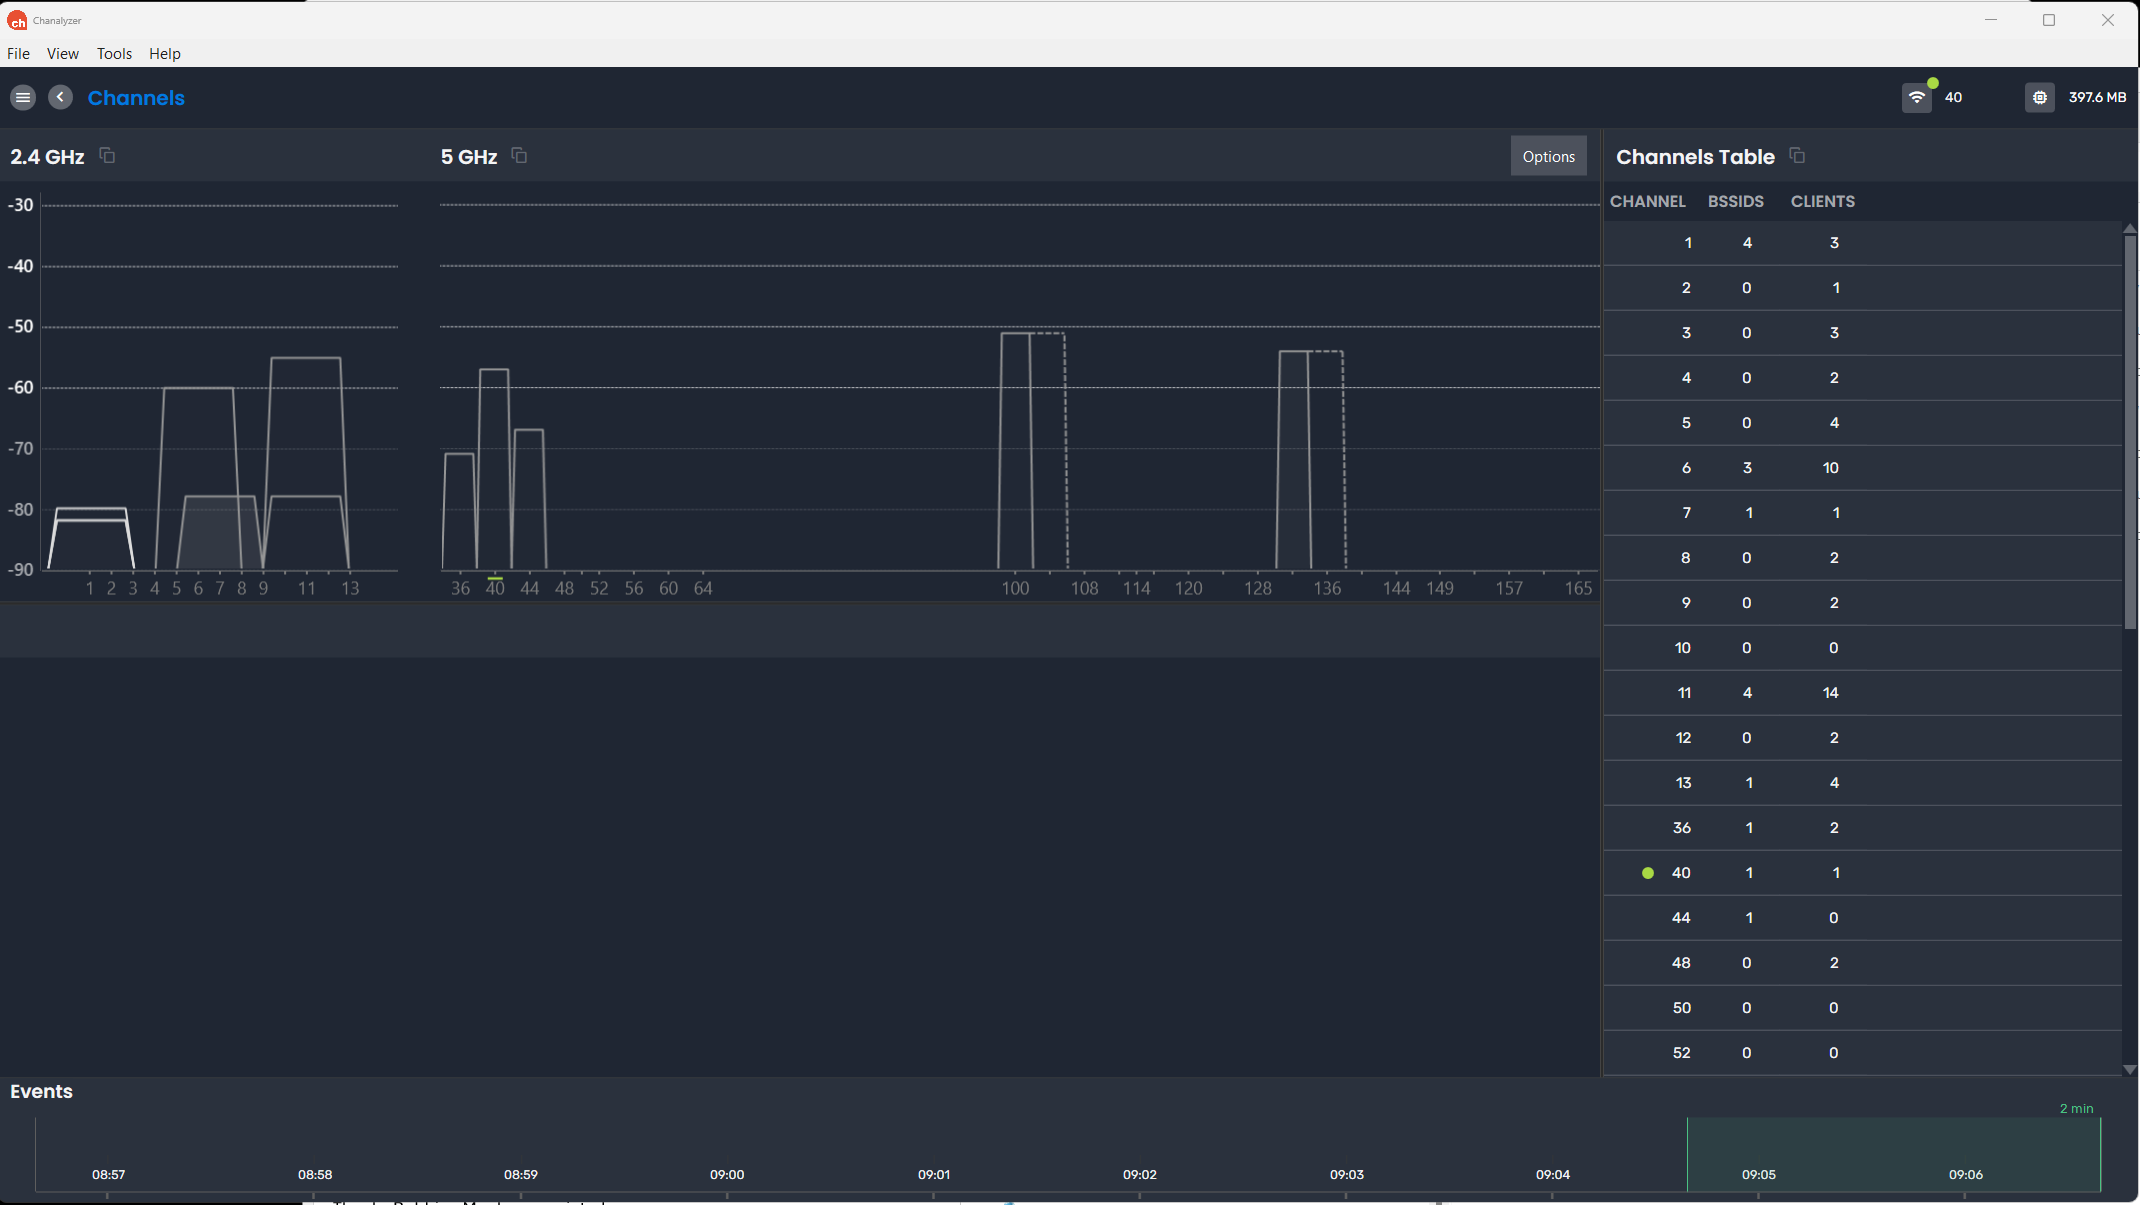Sort table by BSSIDS column

[1735, 201]
